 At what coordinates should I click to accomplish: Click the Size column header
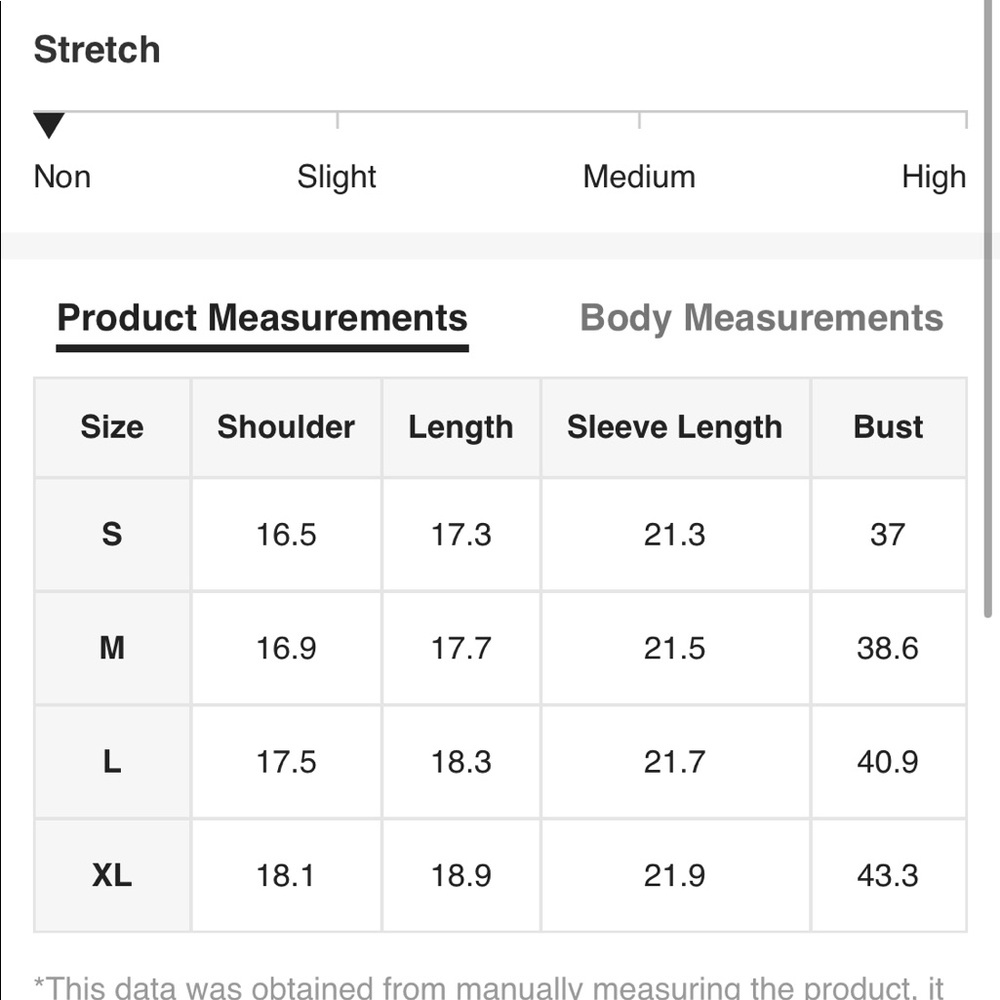(x=112, y=427)
